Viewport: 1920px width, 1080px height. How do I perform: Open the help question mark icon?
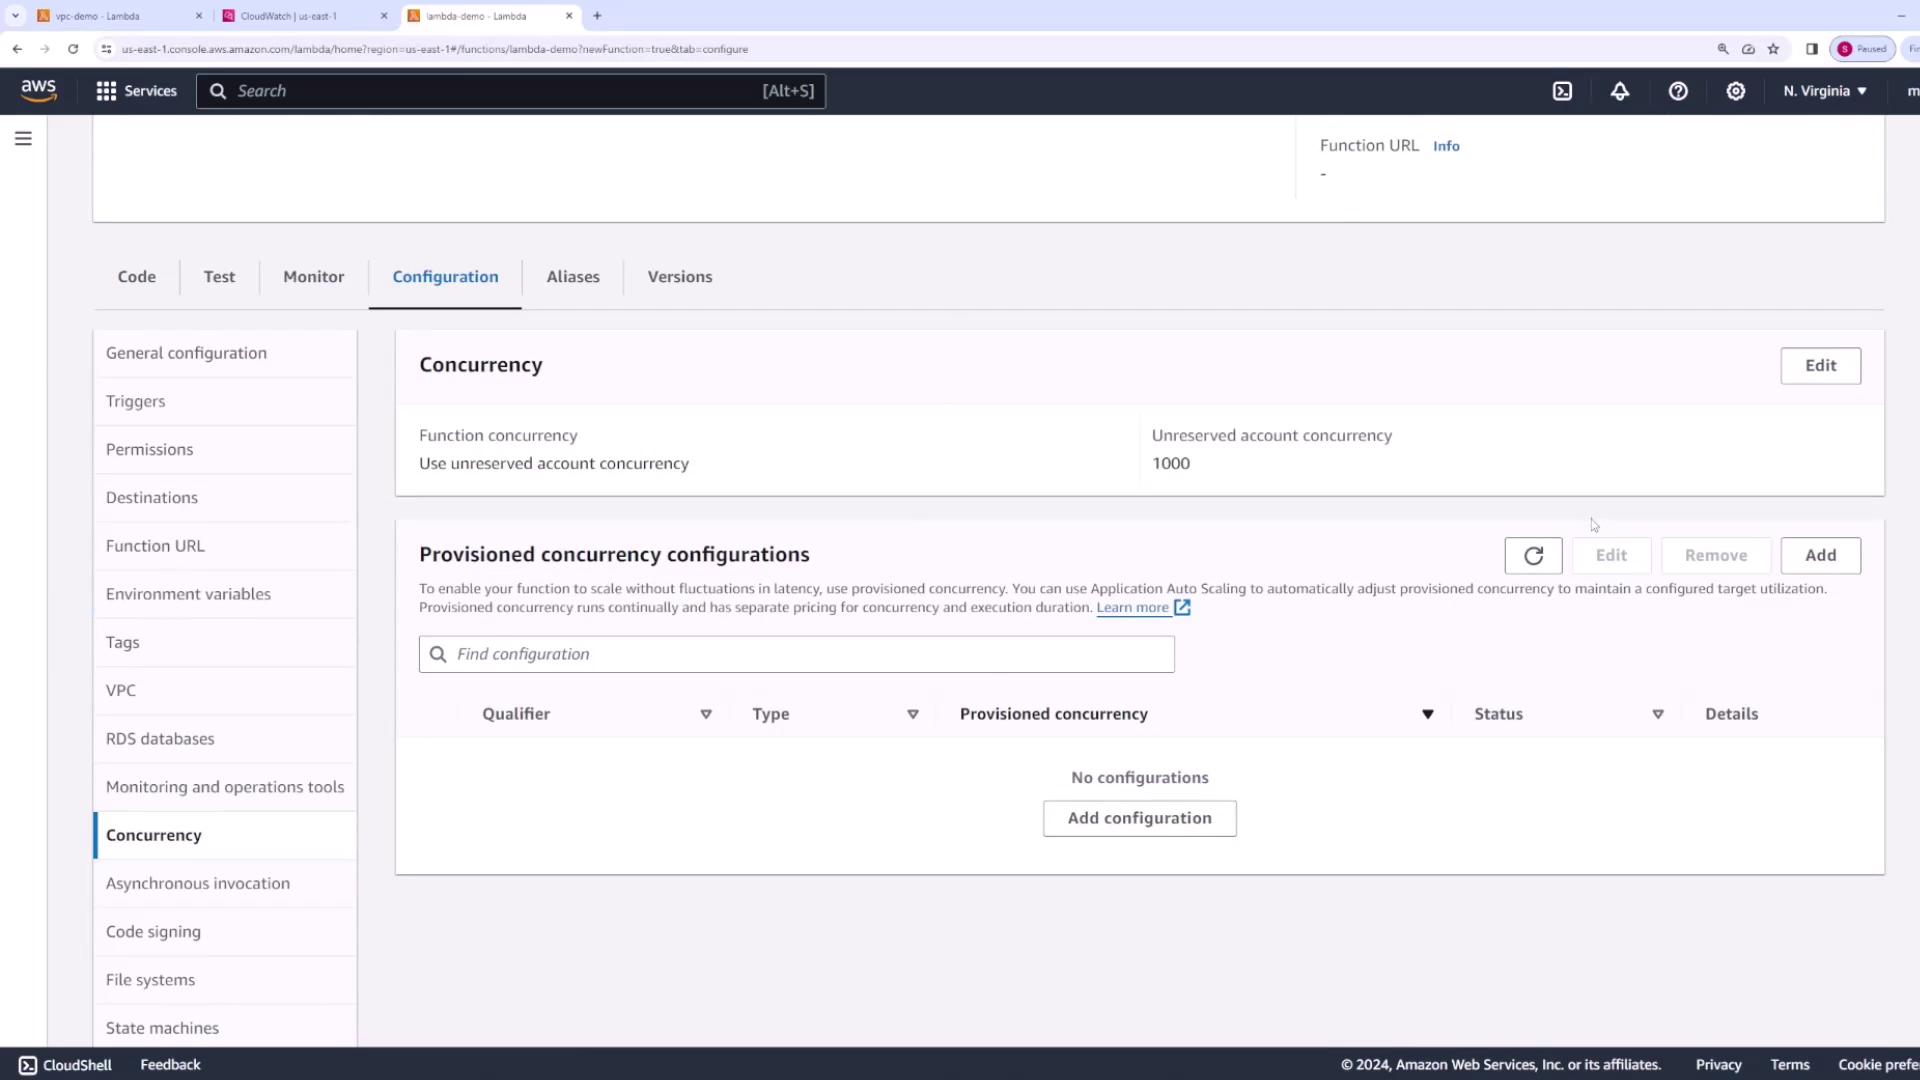pyautogui.click(x=1678, y=91)
